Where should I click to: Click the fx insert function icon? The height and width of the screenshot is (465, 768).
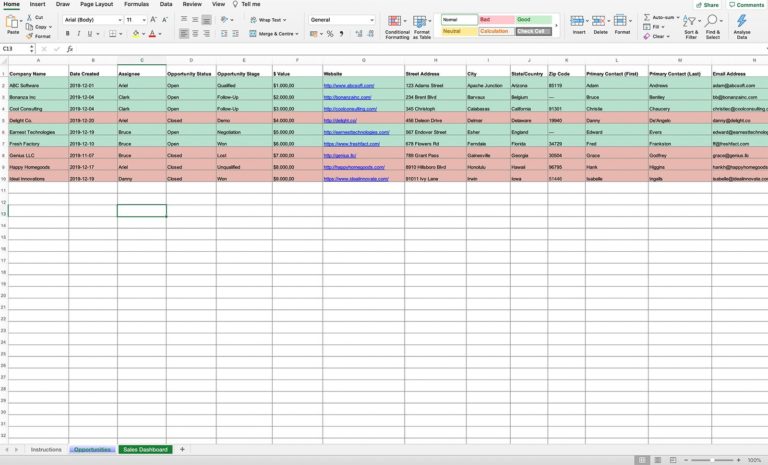[70, 49]
